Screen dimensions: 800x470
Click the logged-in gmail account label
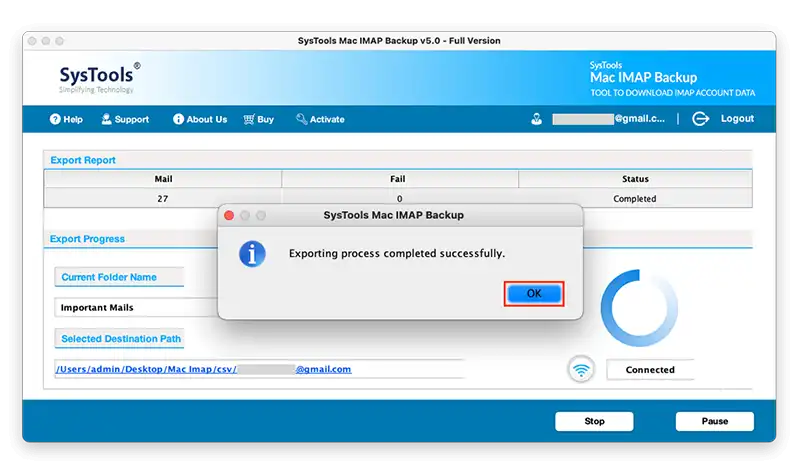point(608,119)
